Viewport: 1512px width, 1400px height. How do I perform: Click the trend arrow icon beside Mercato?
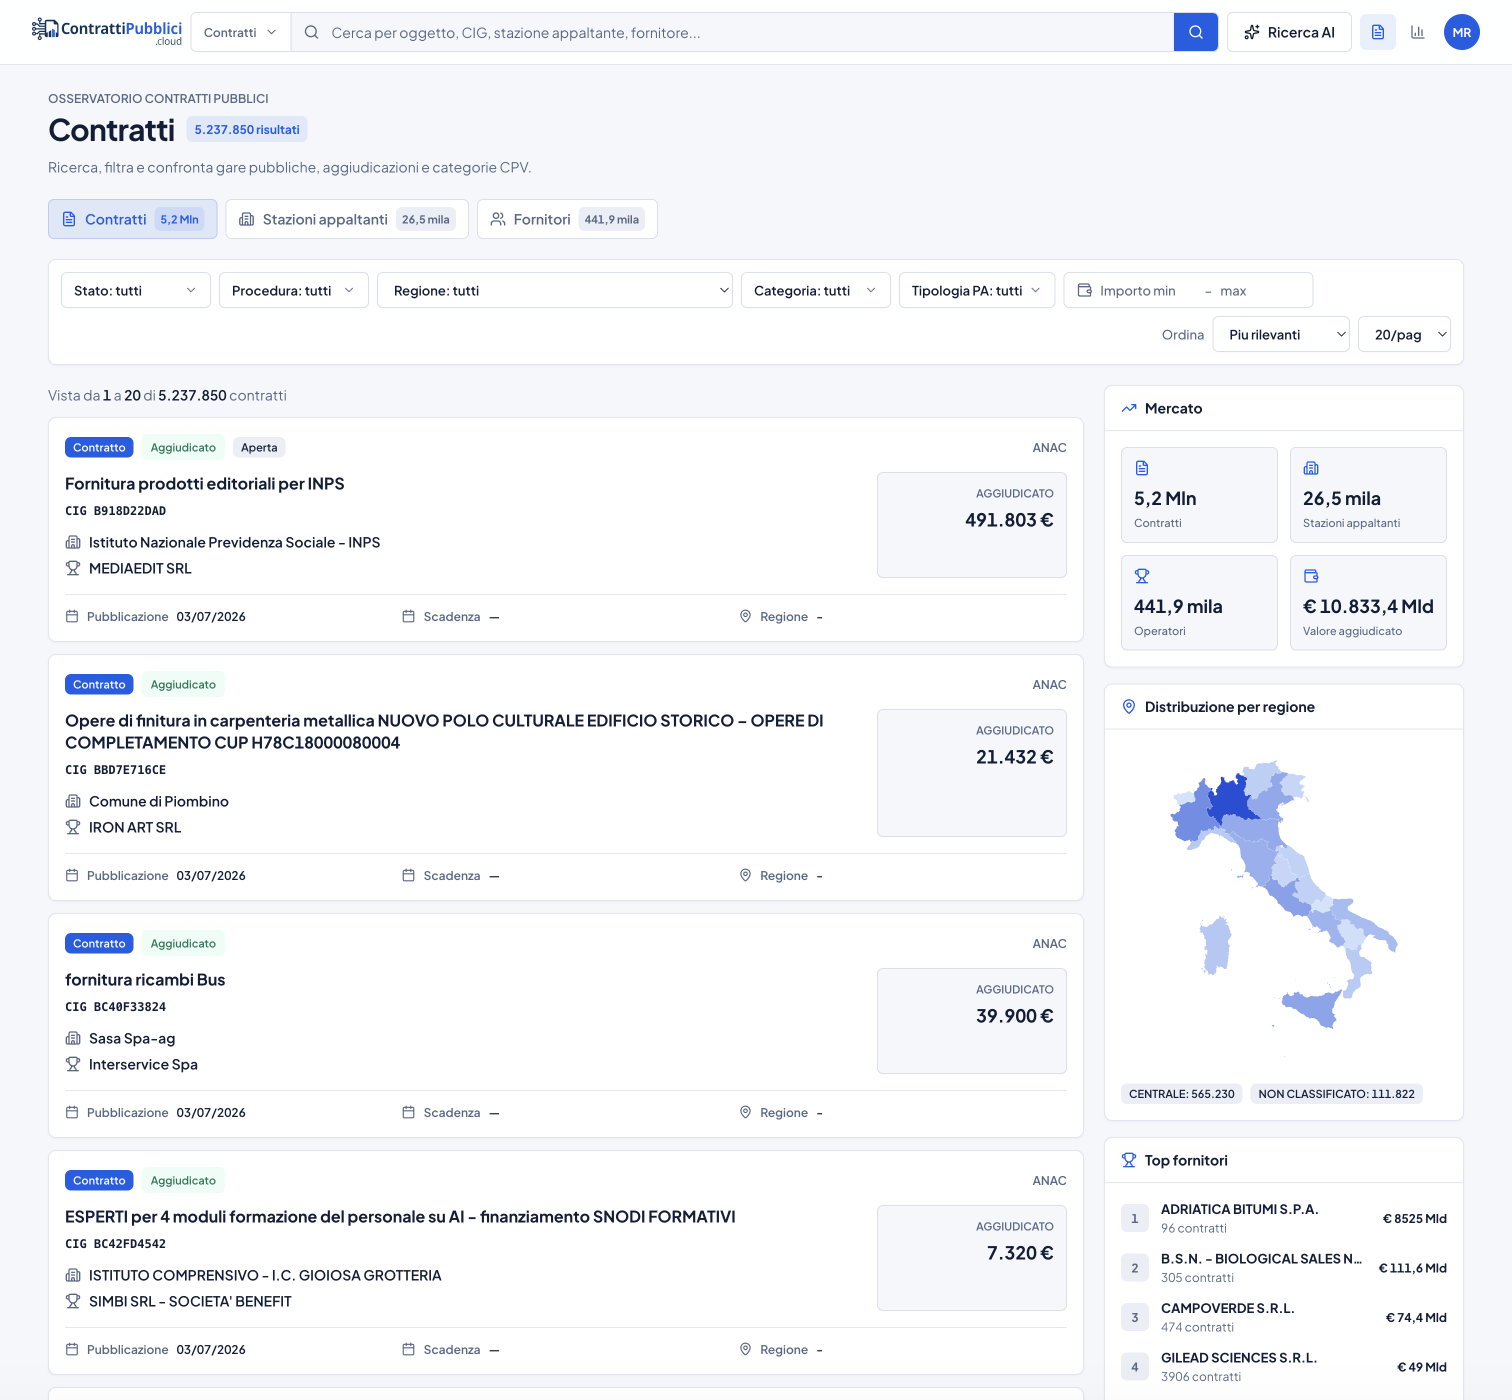1129,408
